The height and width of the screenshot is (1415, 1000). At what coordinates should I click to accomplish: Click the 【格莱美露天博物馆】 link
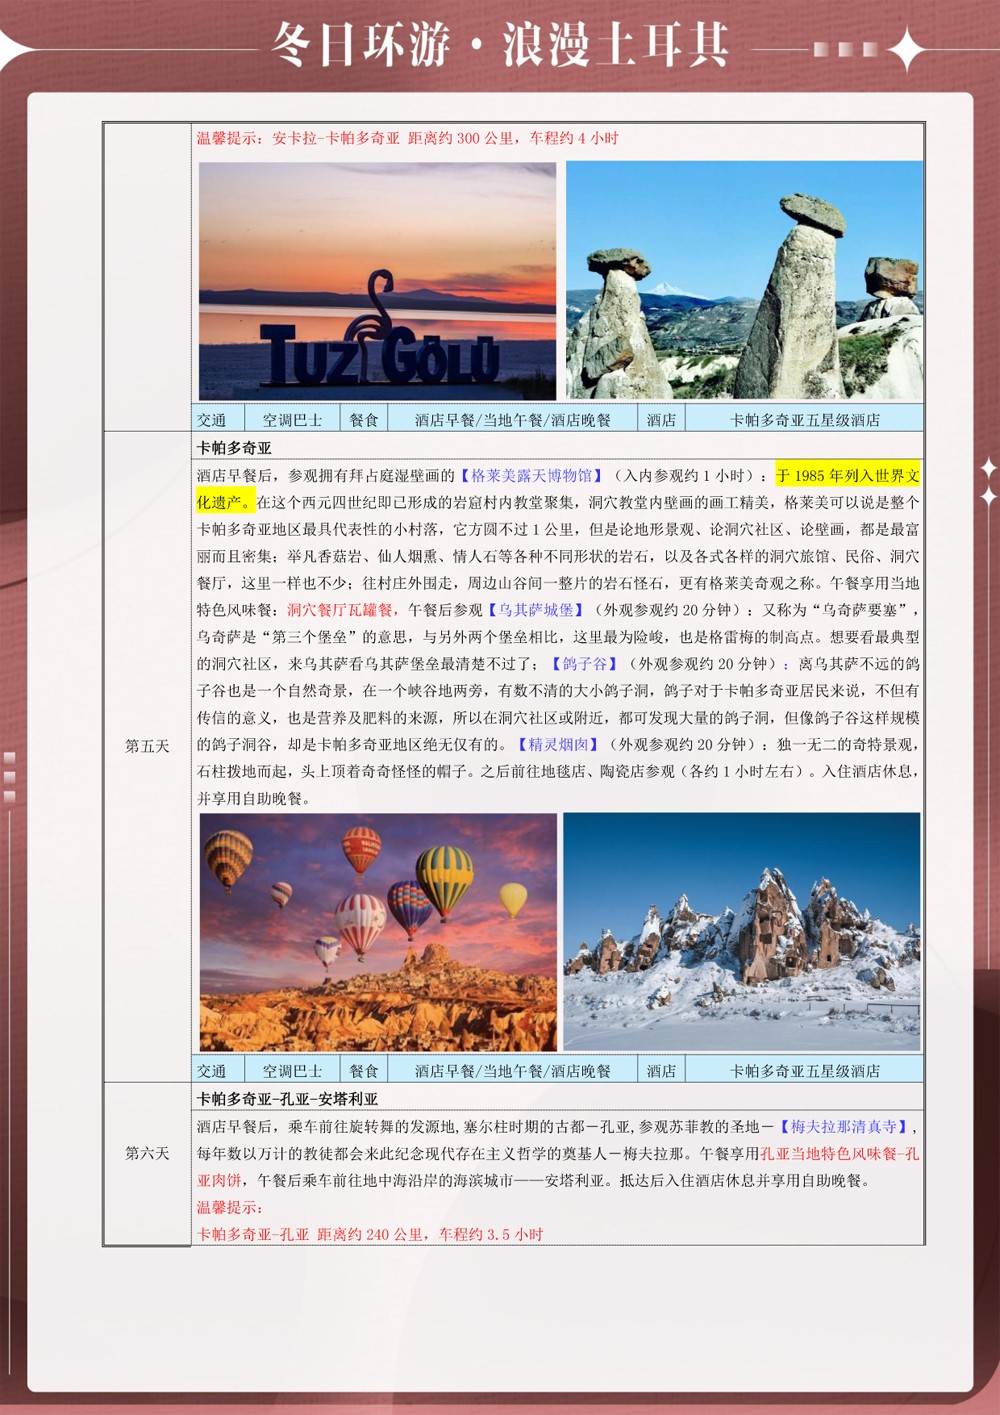point(531,476)
